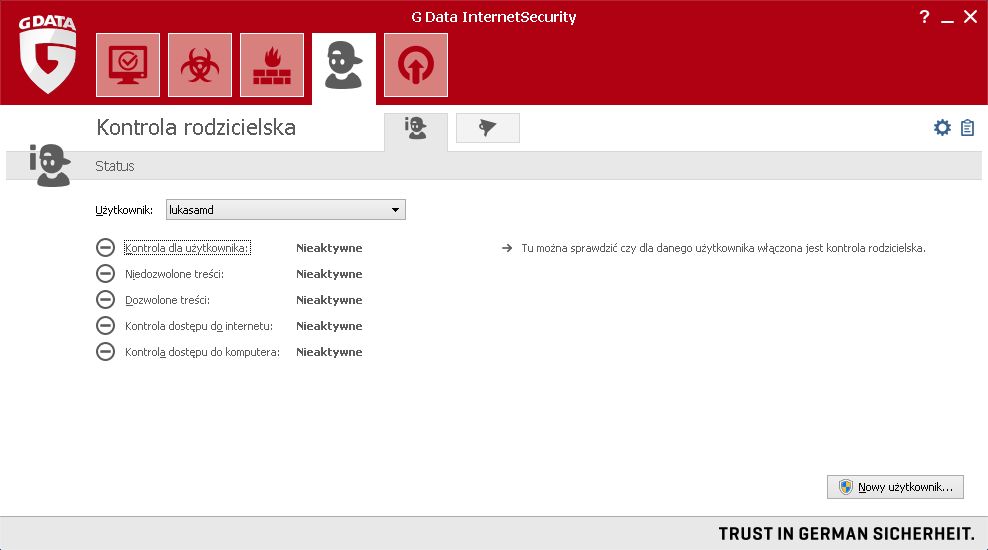Click the Nowy użytkownik button
The image size is (988, 550).
click(895, 487)
